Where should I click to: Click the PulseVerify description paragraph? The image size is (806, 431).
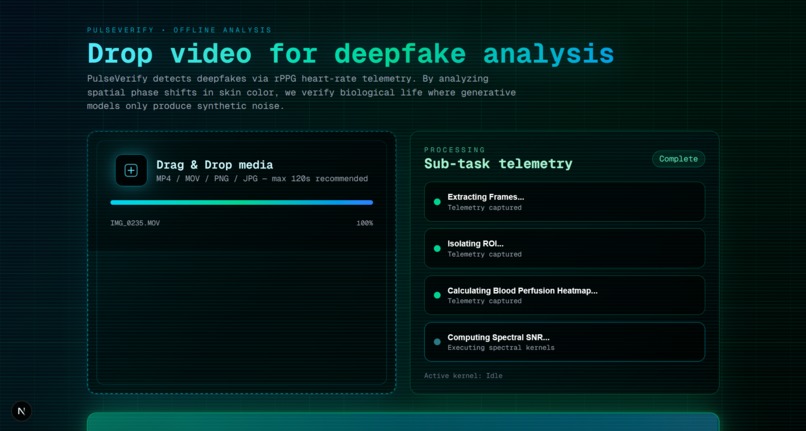tap(301, 93)
